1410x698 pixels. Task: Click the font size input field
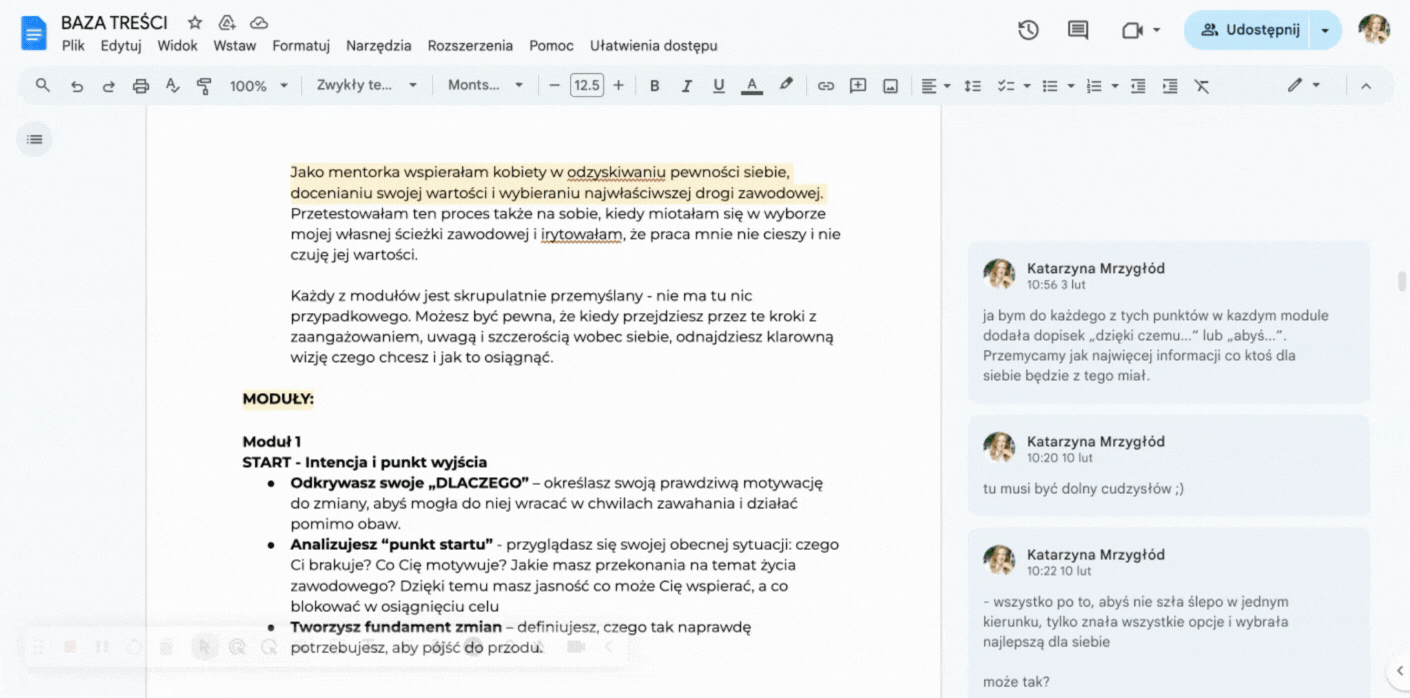pyautogui.click(x=587, y=86)
